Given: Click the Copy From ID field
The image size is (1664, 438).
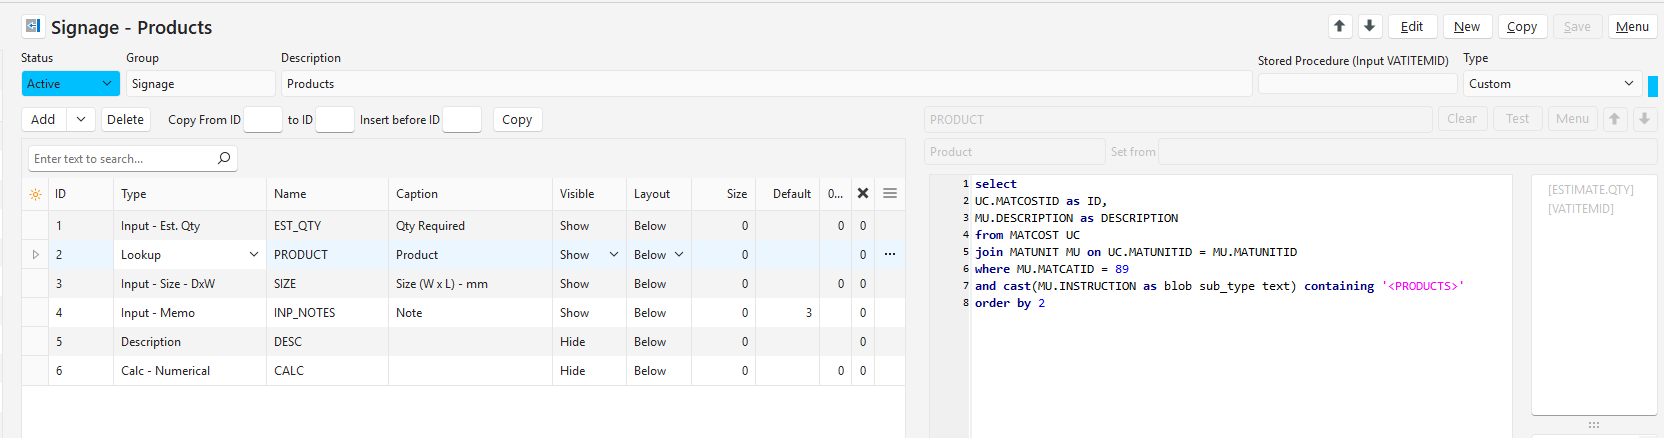Looking at the screenshot, I should [x=263, y=119].
